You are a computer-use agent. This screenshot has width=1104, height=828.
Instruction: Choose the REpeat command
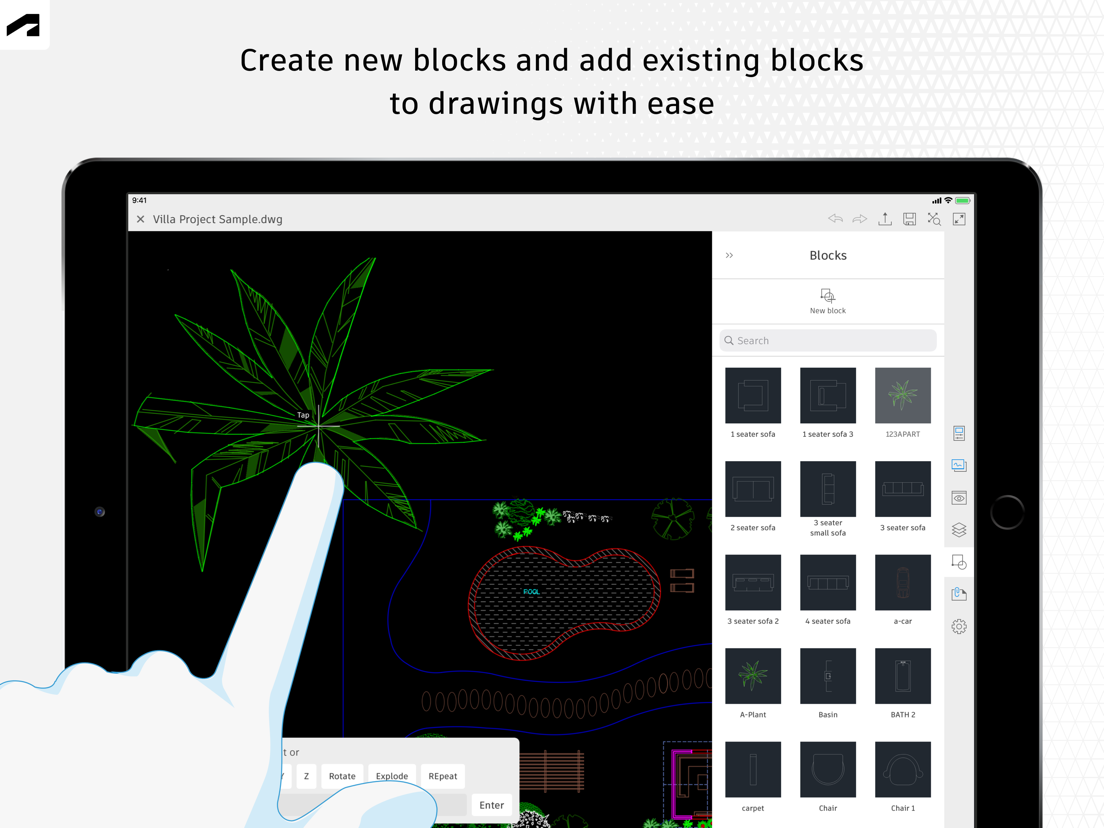click(442, 775)
